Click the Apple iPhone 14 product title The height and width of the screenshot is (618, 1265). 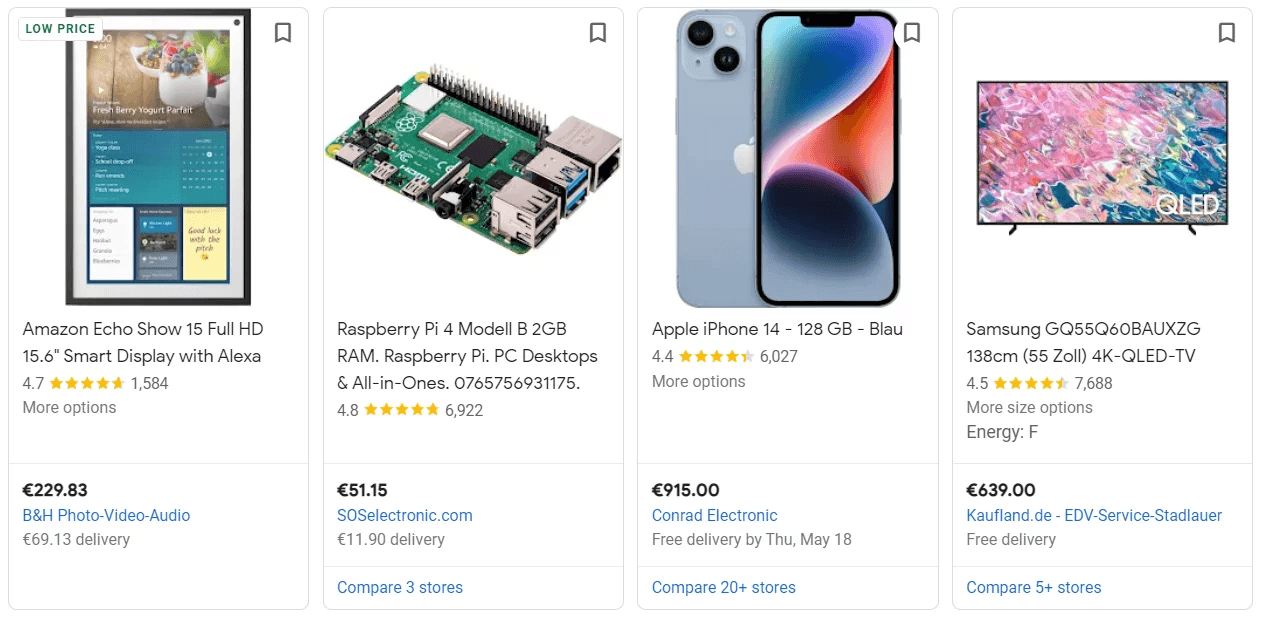[776, 328]
